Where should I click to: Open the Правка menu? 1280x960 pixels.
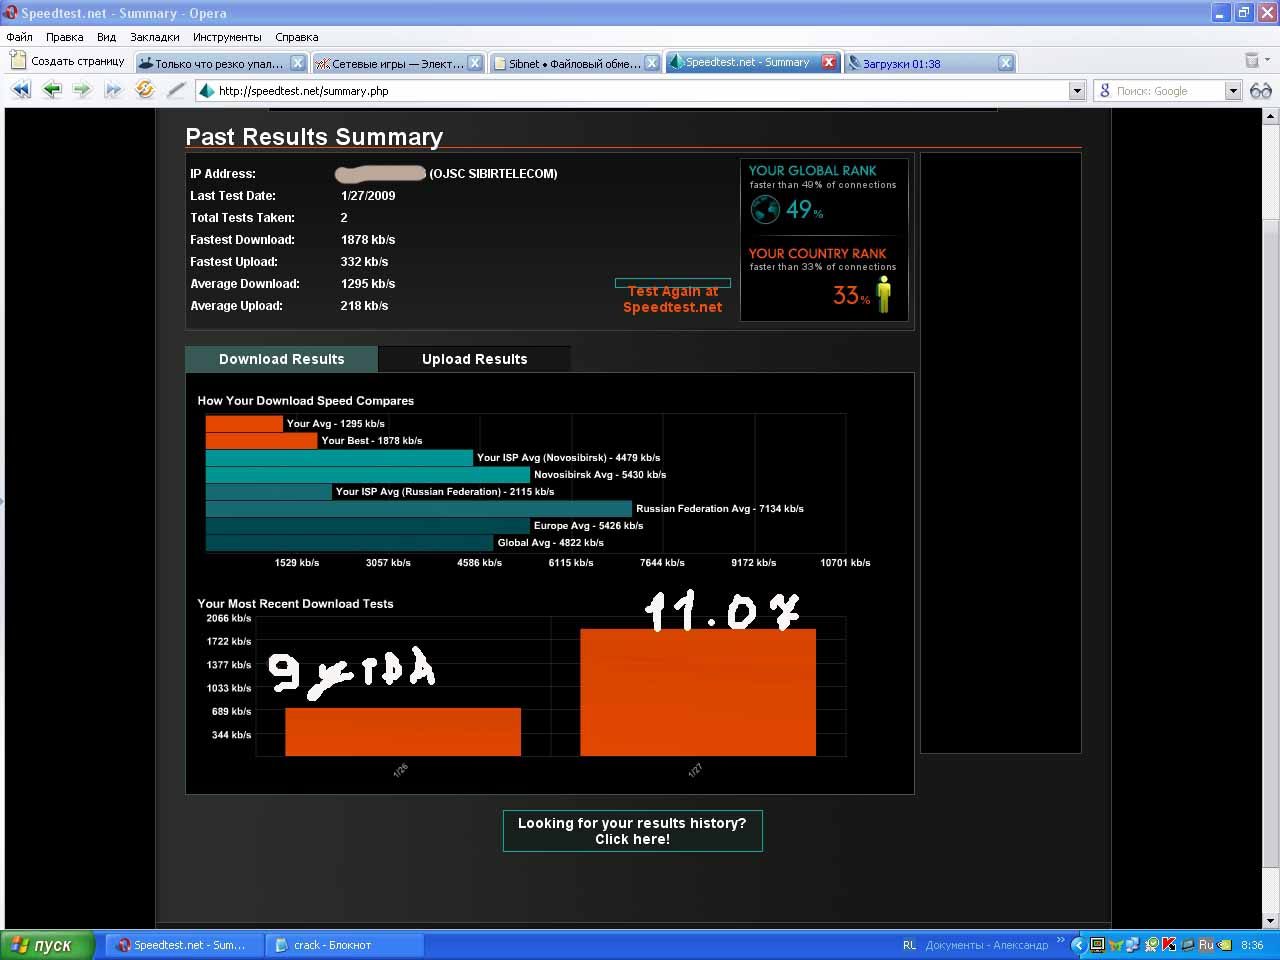(x=64, y=37)
